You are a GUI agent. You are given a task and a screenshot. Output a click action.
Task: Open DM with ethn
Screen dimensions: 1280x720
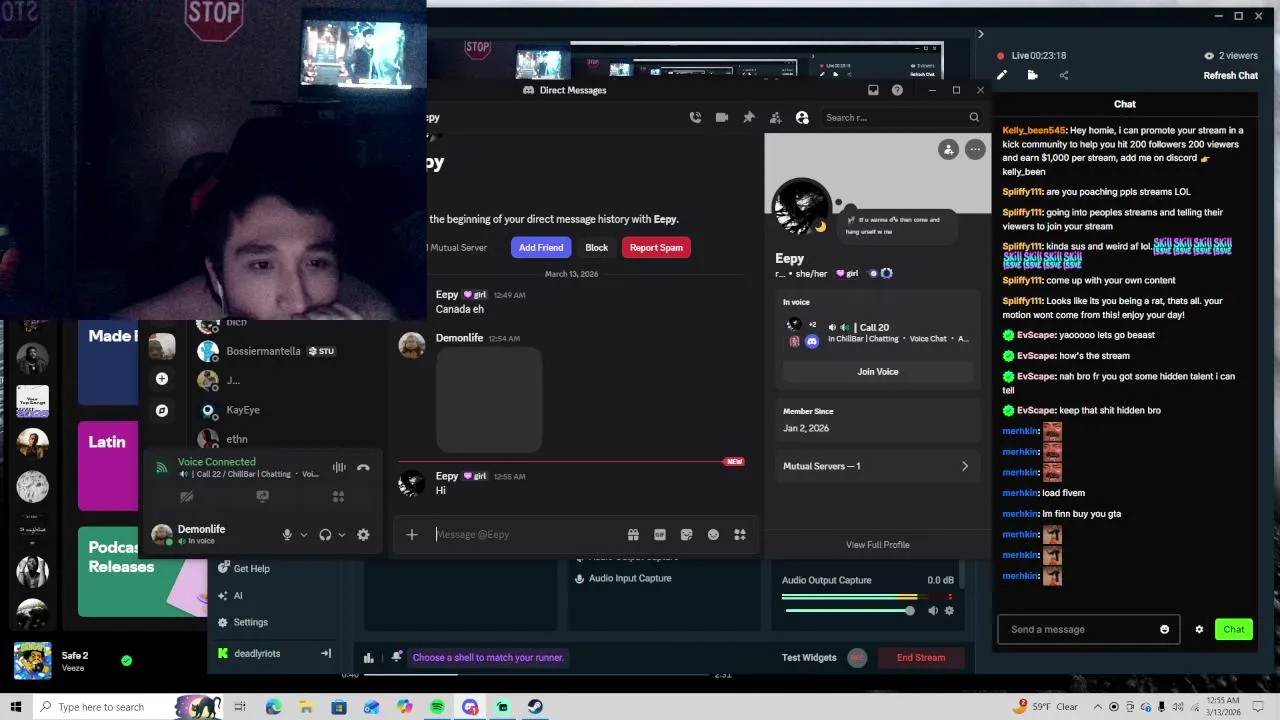pyautogui.click(x=237, y=439)
